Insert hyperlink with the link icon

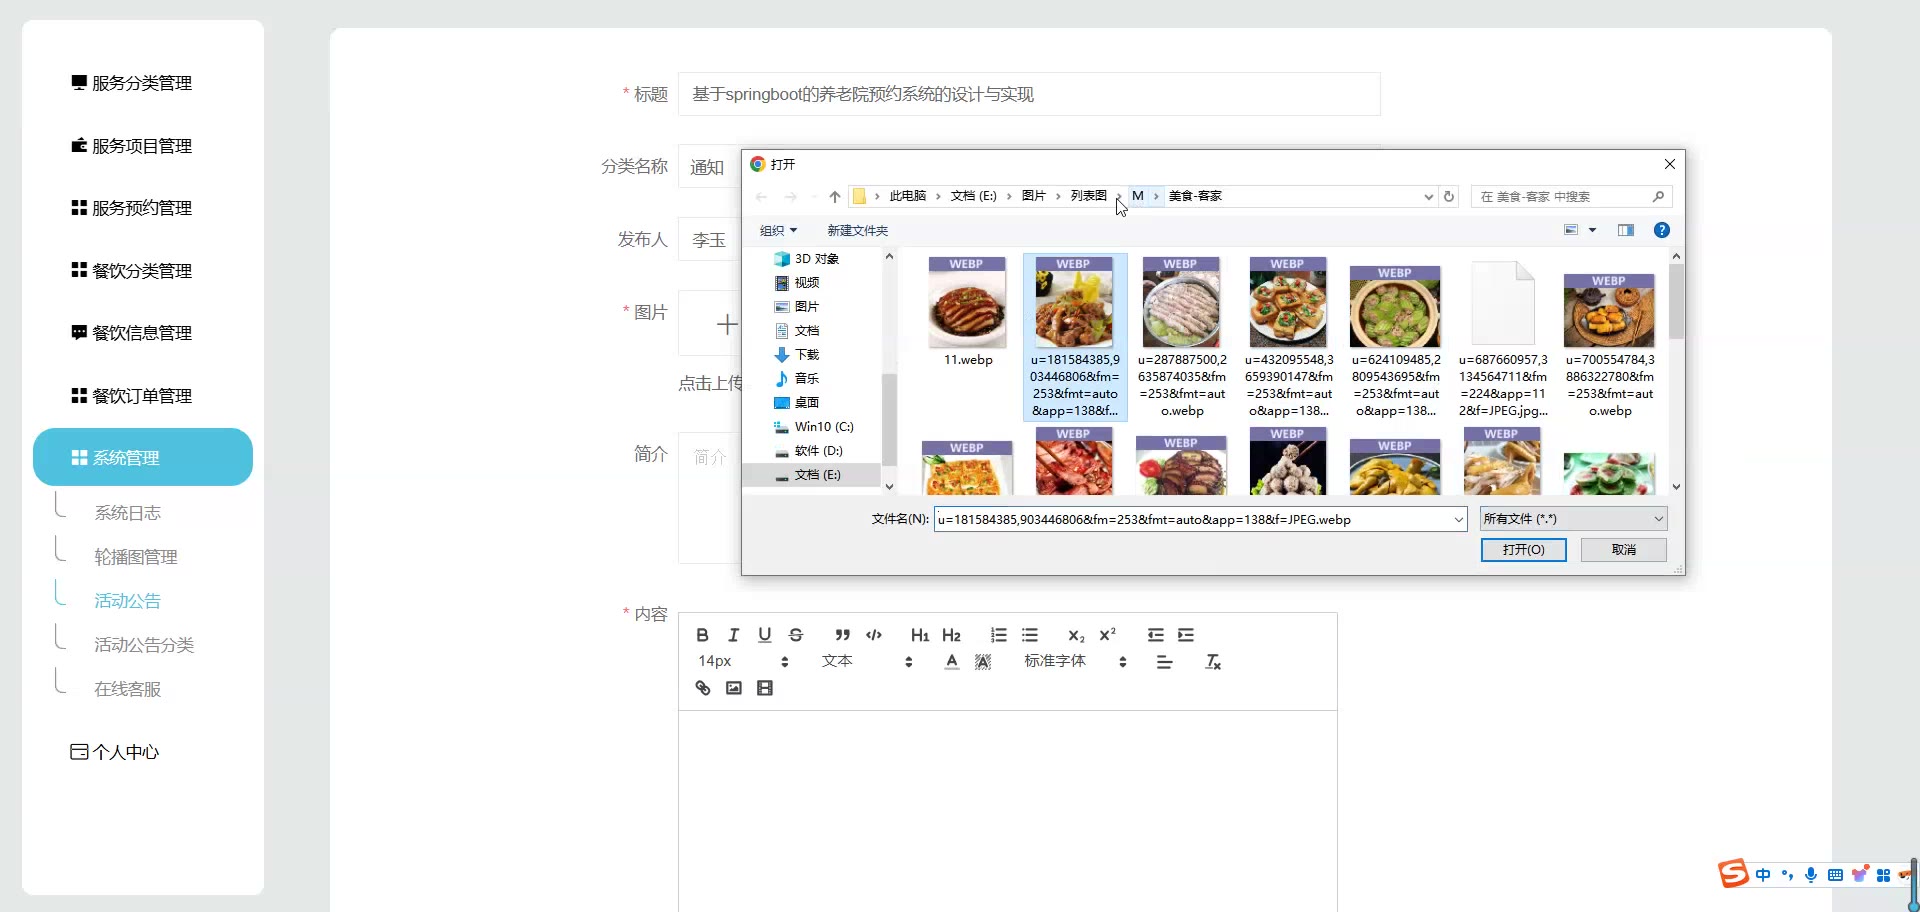click(x=702, y=688)
